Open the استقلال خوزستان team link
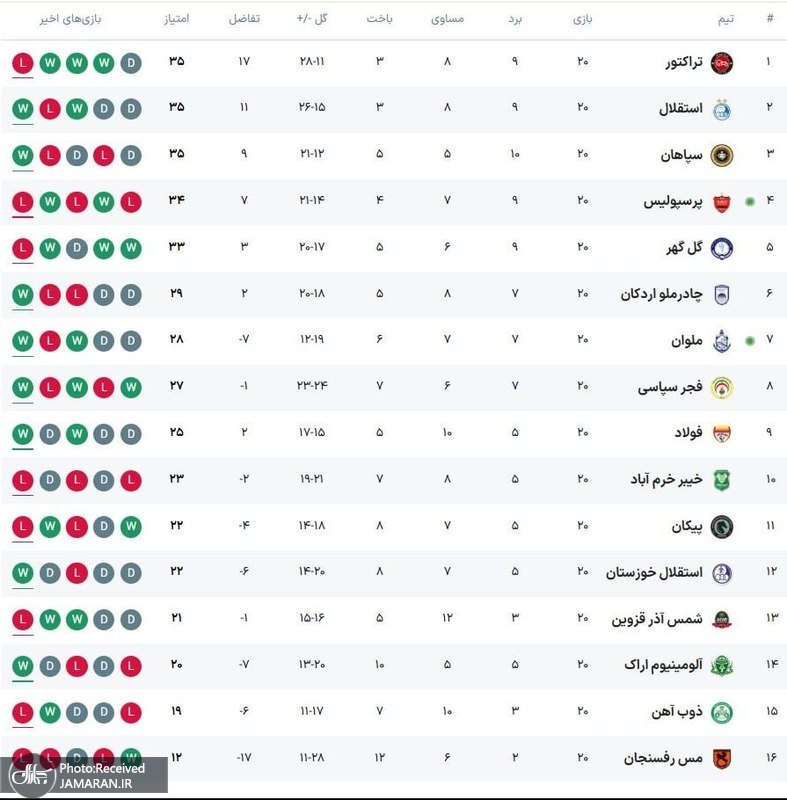 coord(654,572)
